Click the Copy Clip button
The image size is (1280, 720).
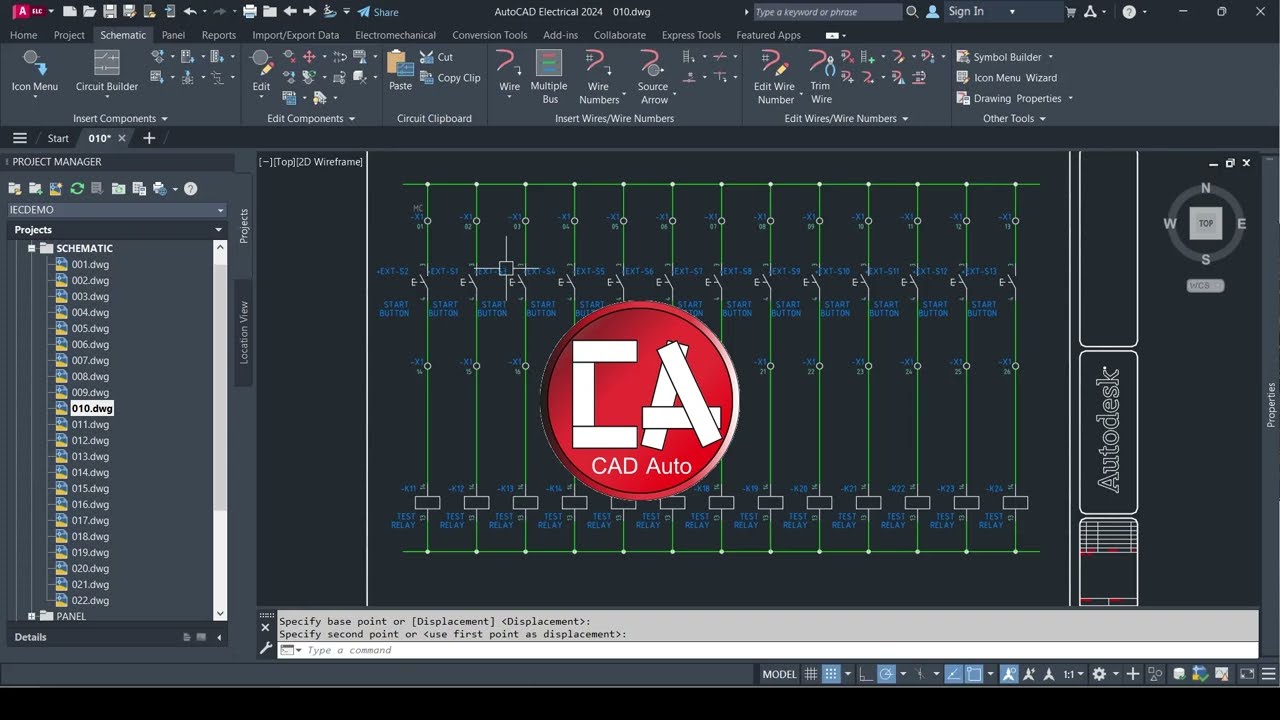(x=450, y=78)
